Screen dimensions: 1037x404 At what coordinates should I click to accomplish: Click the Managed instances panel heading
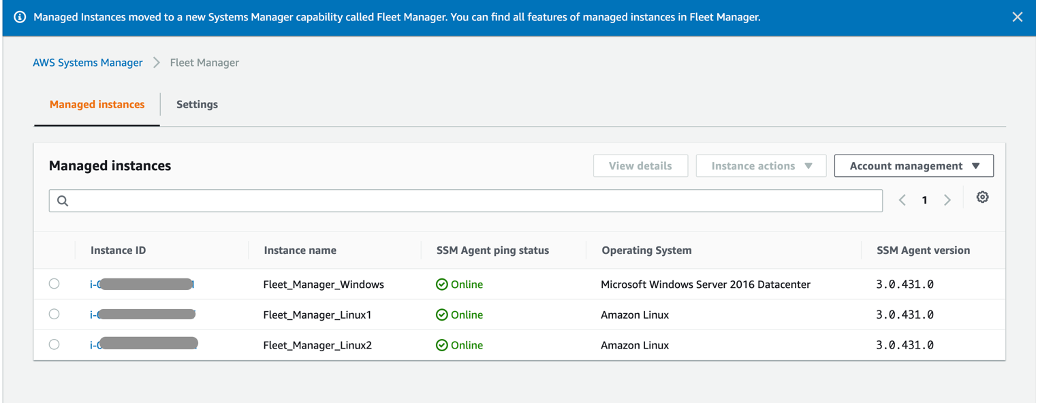[x=110, y=166]
